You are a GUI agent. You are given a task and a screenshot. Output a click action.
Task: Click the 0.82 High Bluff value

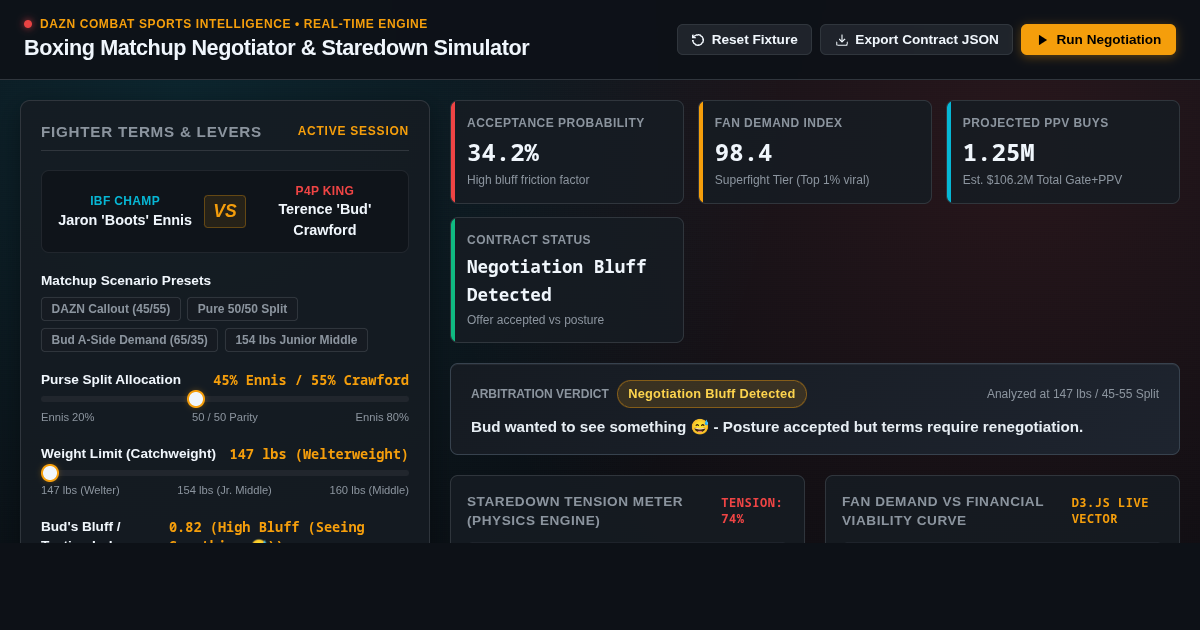267,534
